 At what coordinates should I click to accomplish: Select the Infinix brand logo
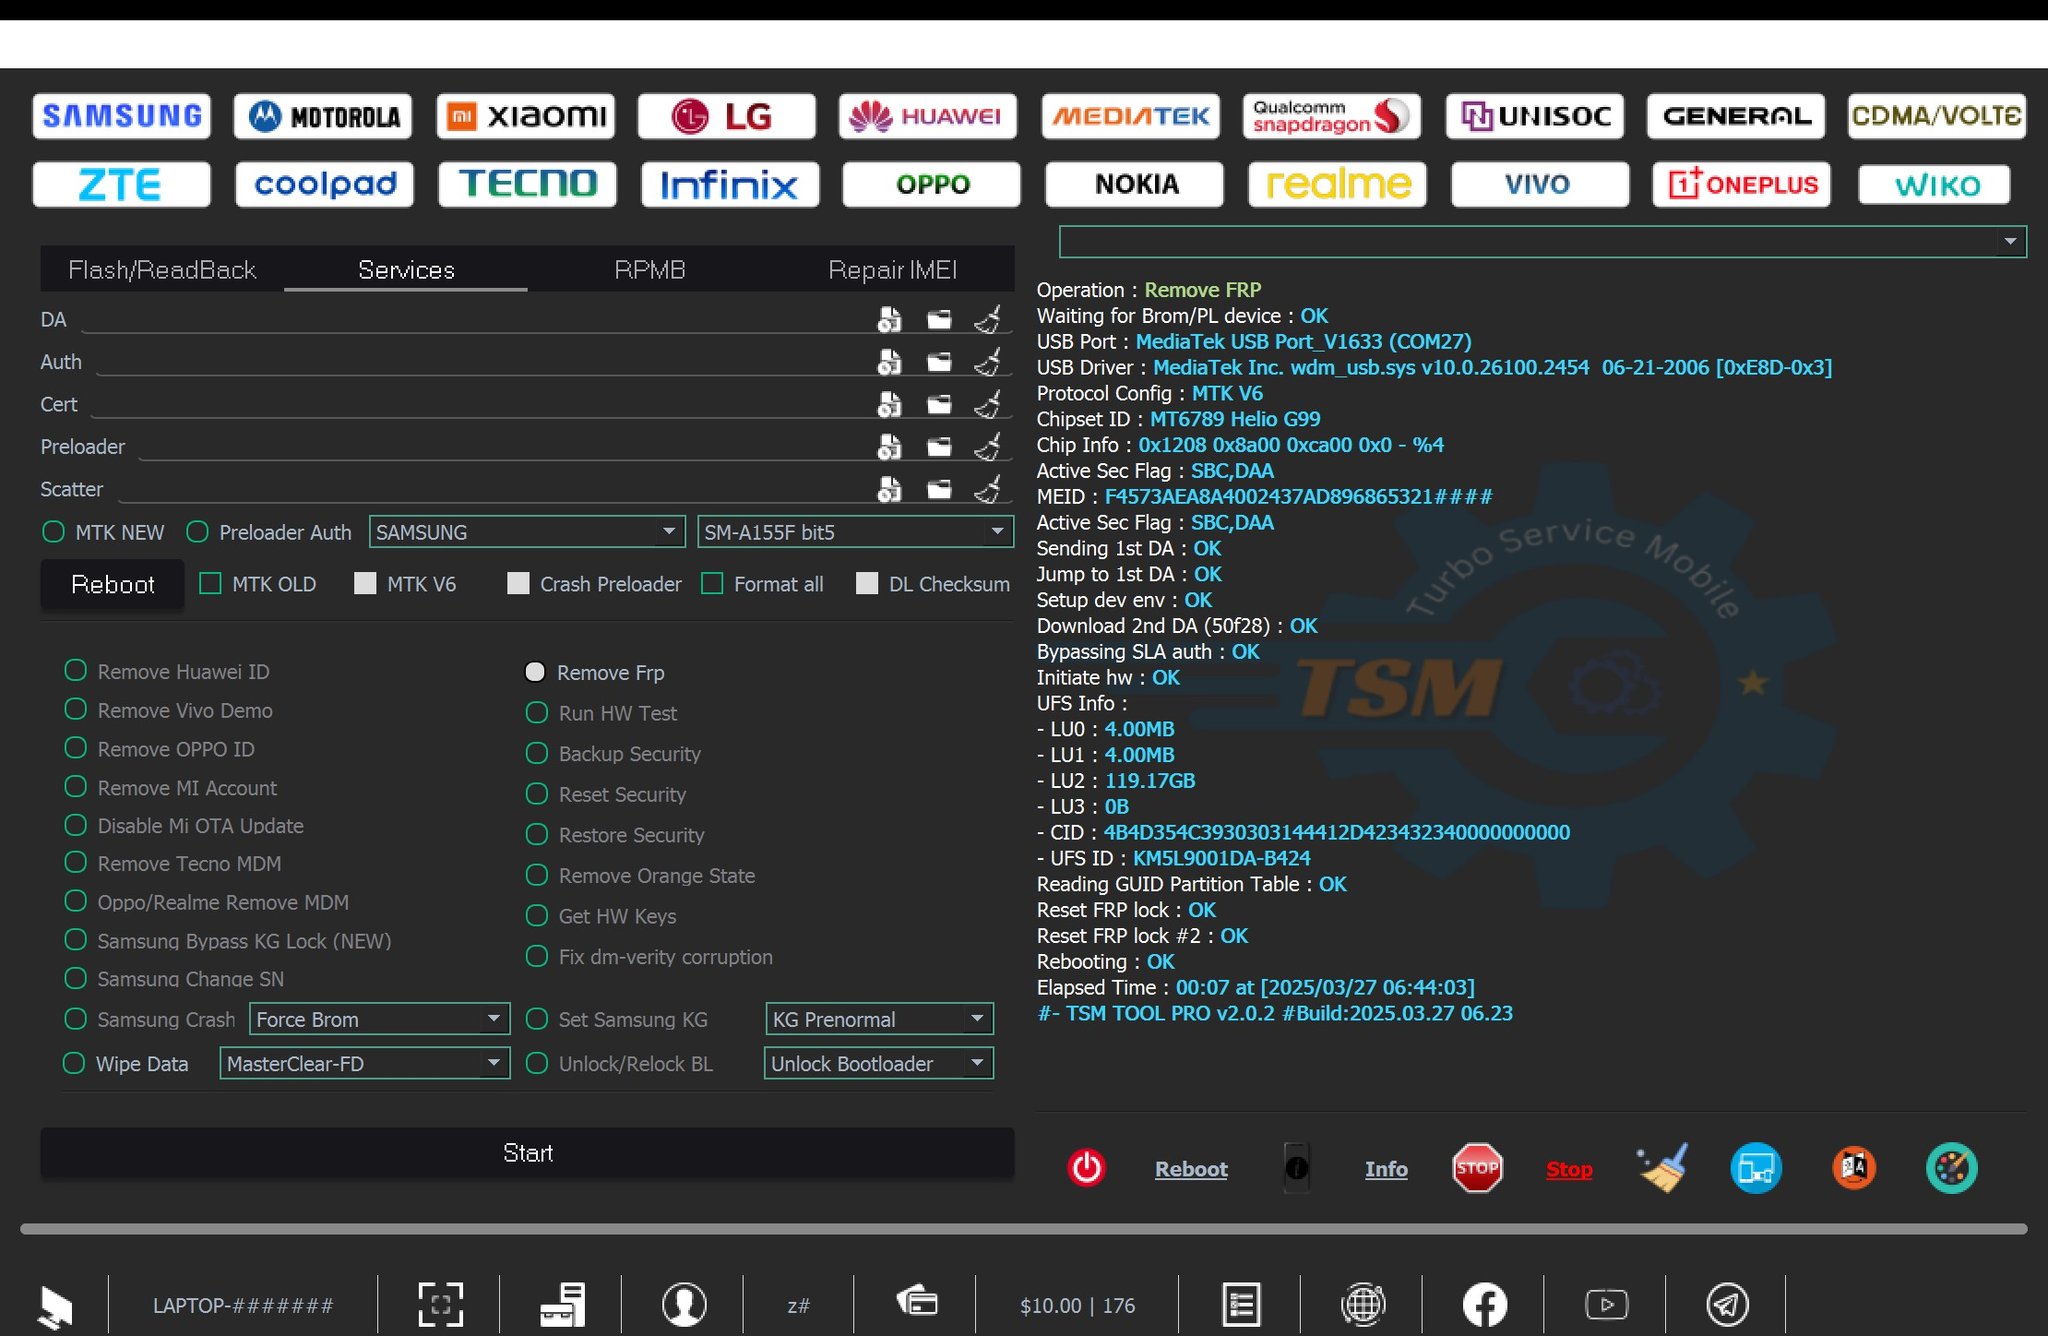[730, 184]
